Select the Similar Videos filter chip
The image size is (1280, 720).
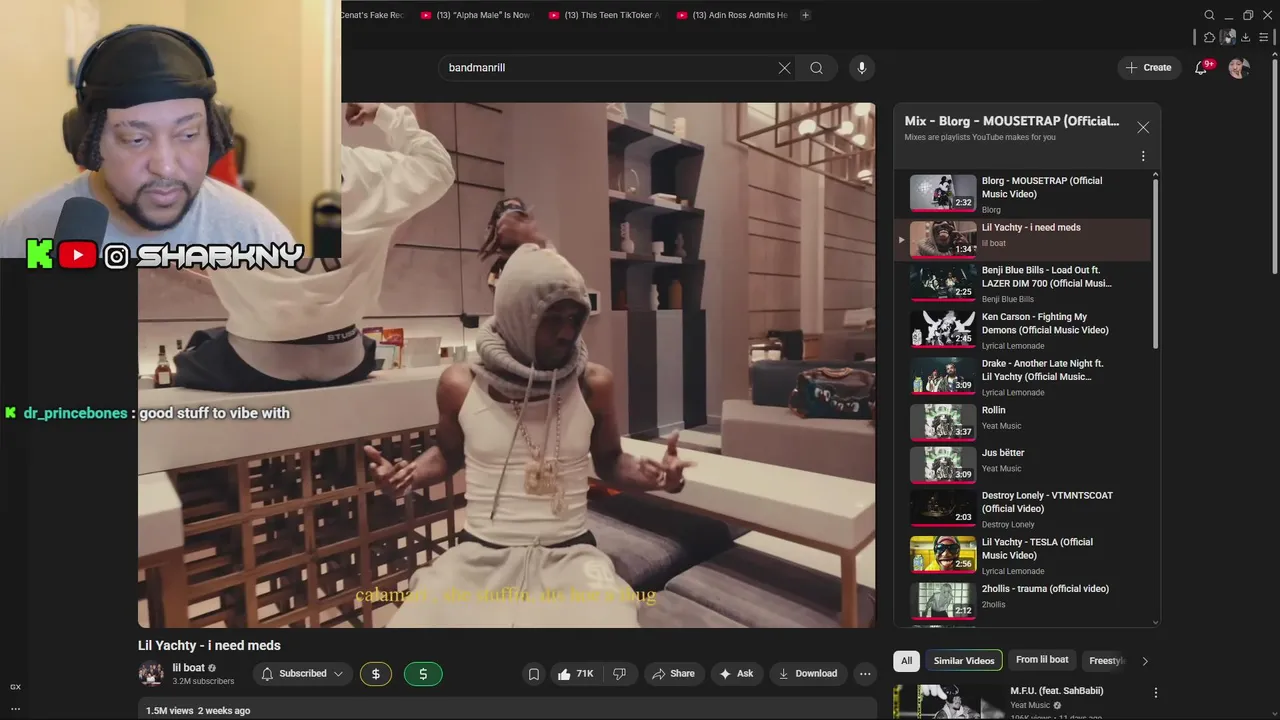[964, 661]
